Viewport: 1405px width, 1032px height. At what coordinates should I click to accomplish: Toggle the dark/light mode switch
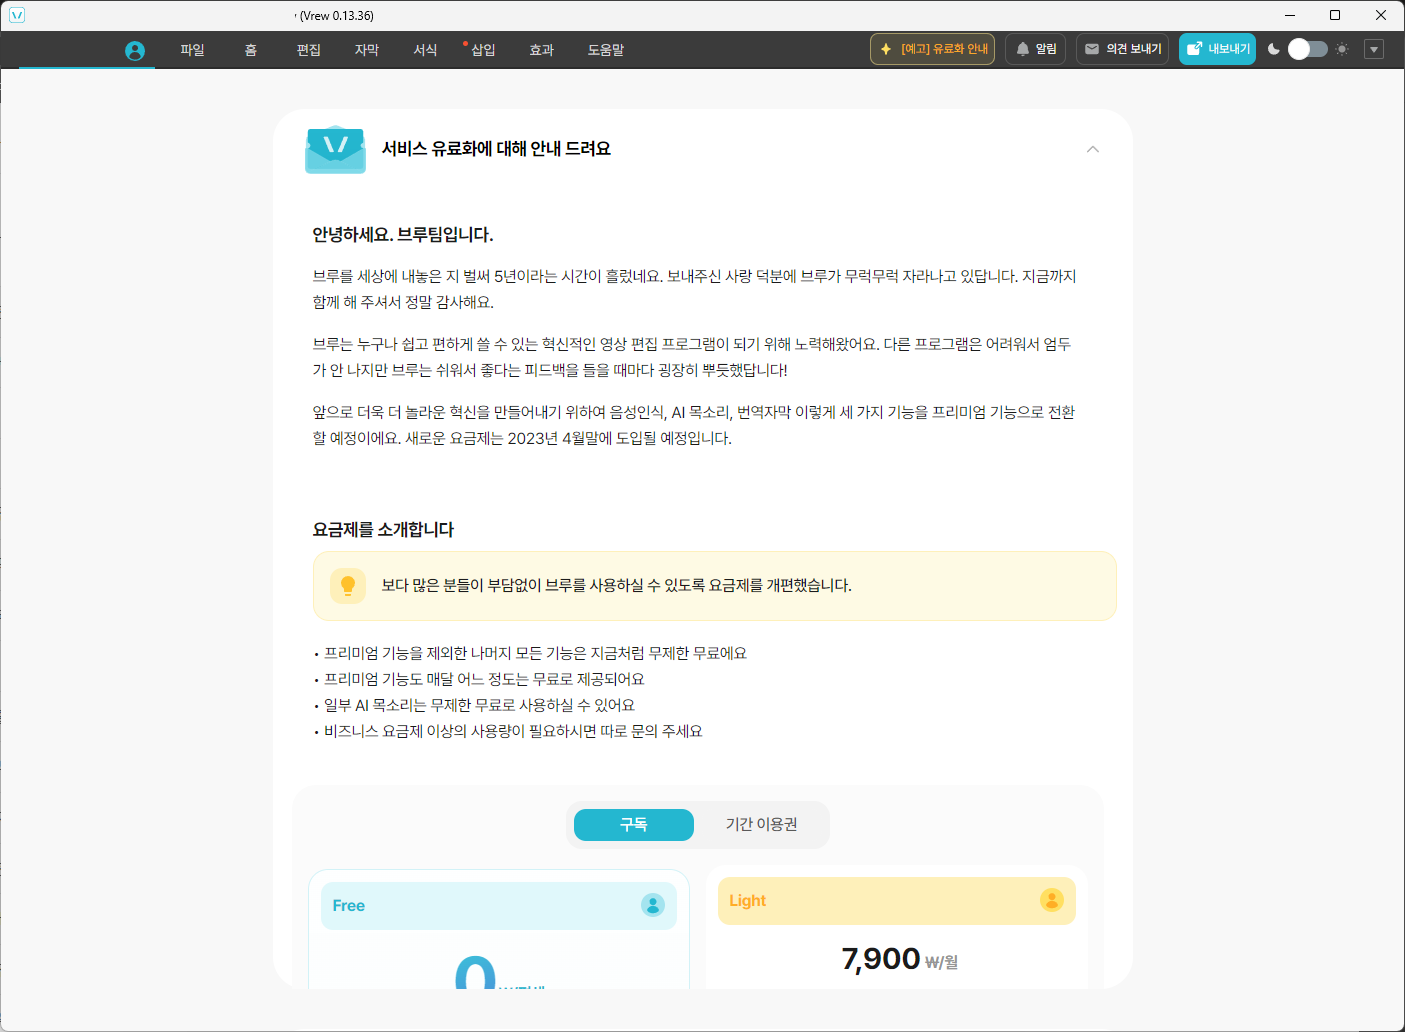[1308, 49]
